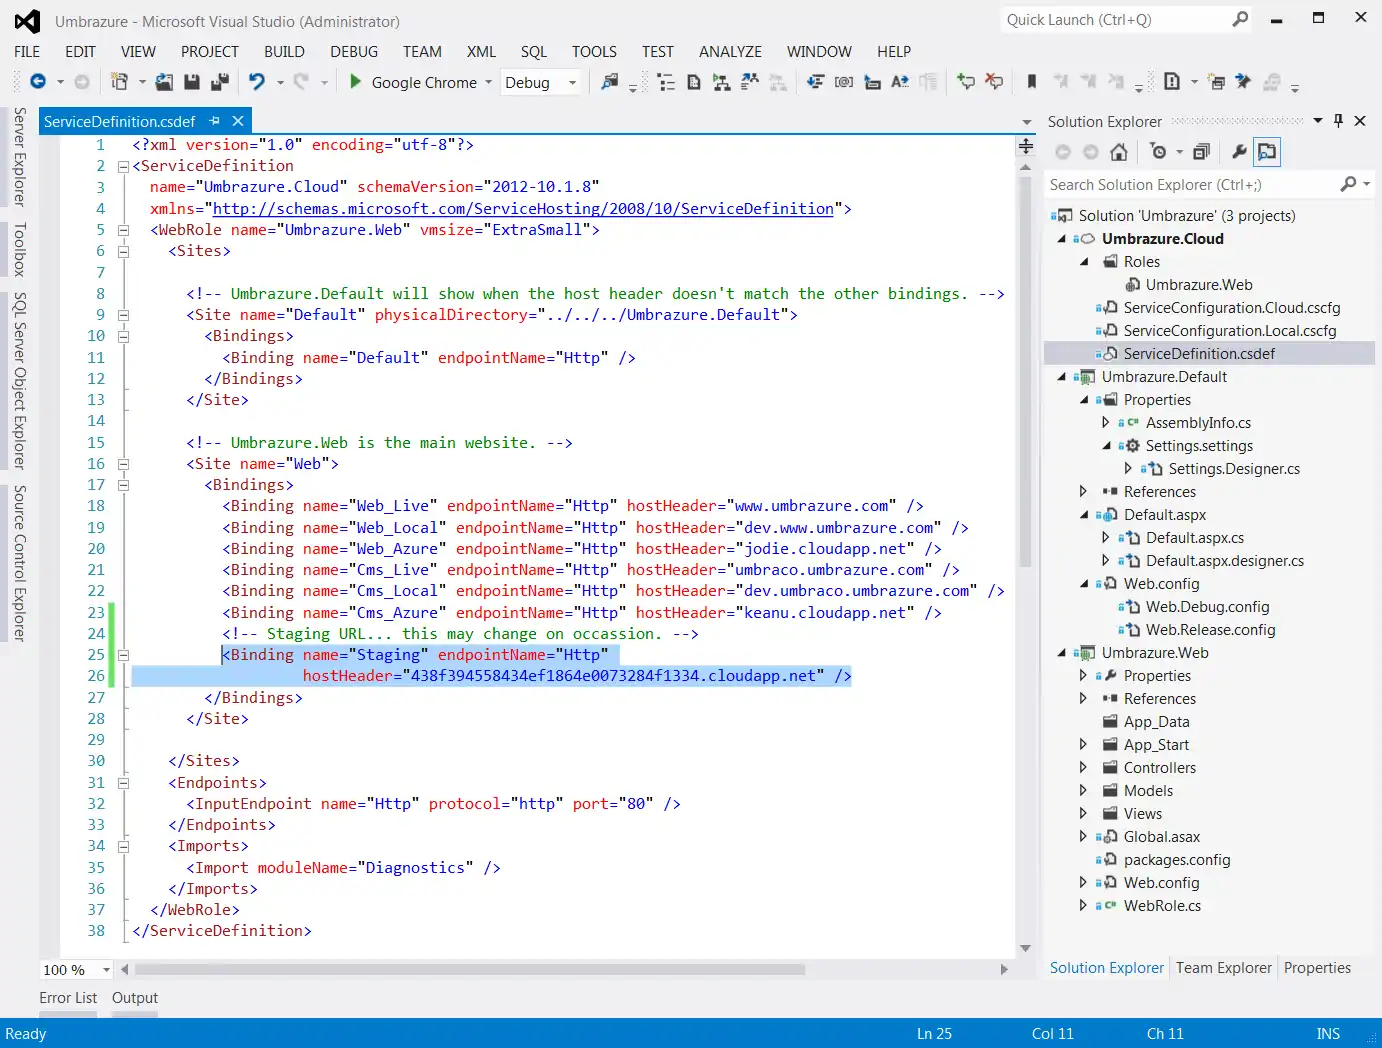The width and height of the screenshot is (1382, 1048).
Task: Click the Collapse All icon in Solution Explorer
Action: 1201,152
